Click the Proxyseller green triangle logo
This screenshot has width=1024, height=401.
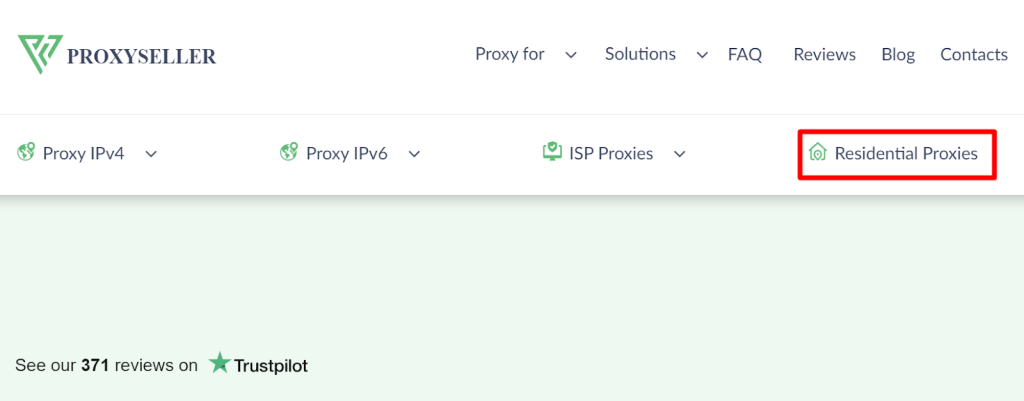coord(40,54)
